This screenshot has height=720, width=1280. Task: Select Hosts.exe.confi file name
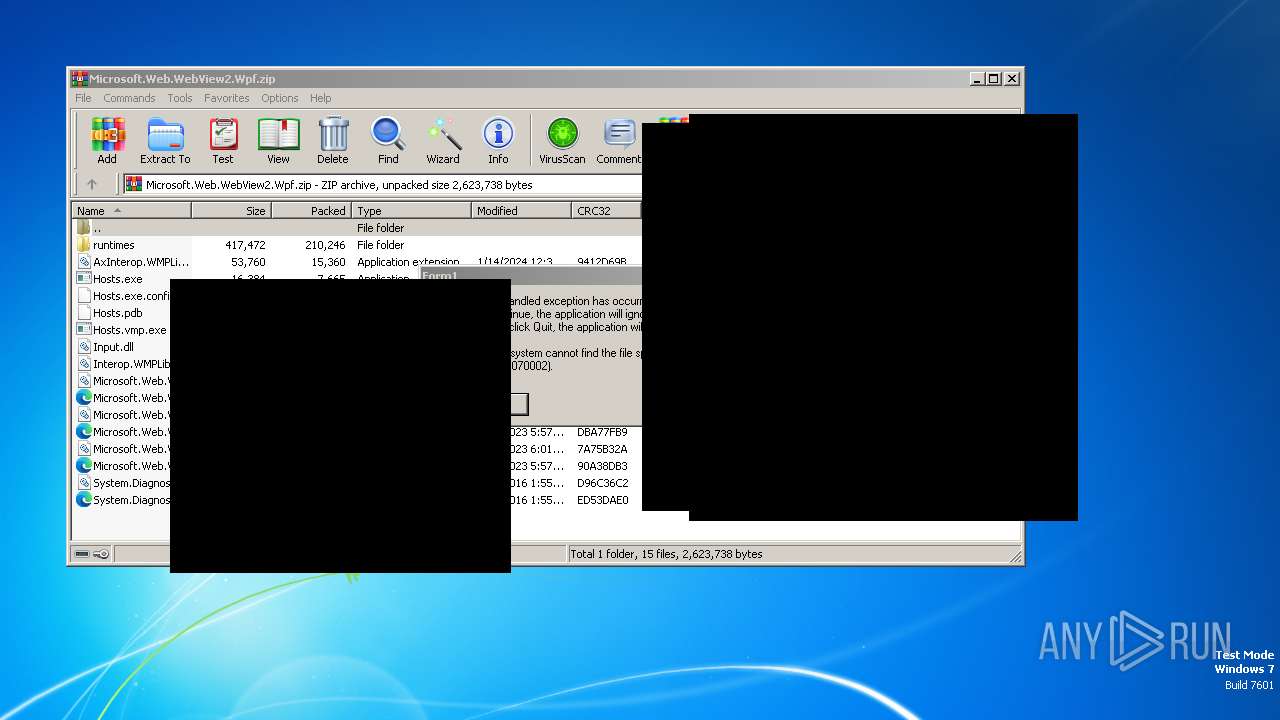[131, 296]
